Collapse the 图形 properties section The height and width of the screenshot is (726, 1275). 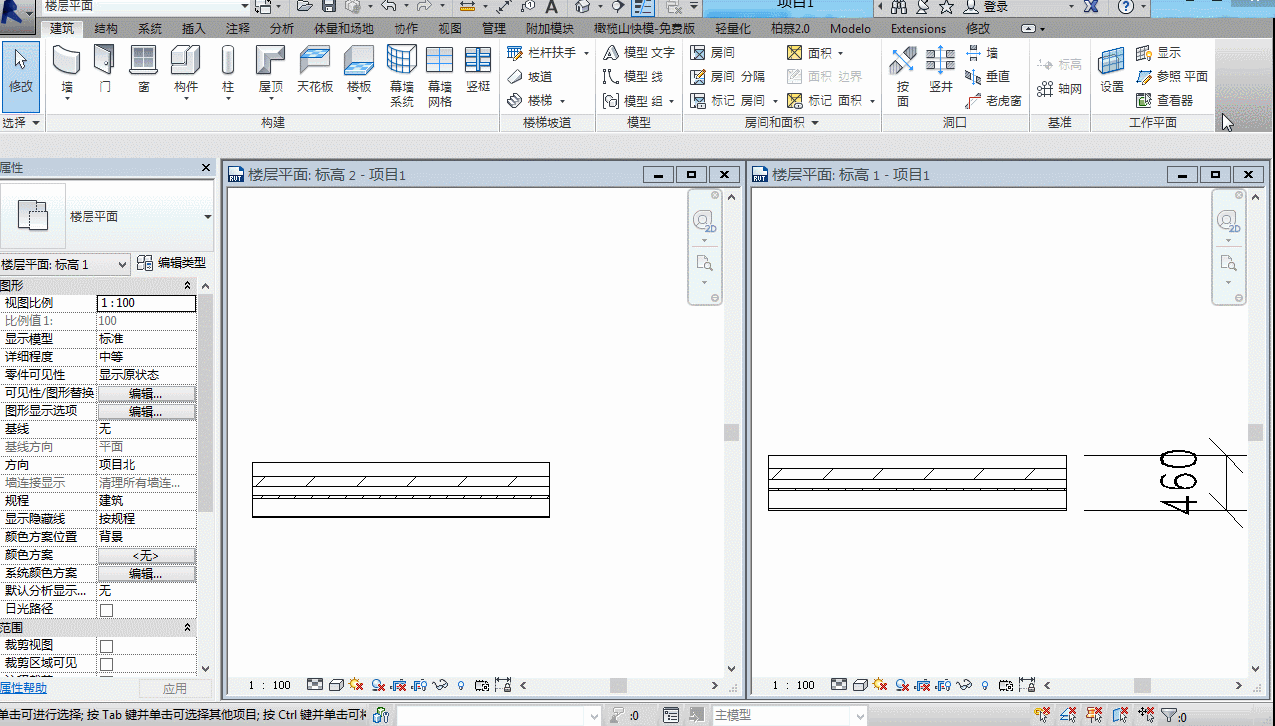189,286
